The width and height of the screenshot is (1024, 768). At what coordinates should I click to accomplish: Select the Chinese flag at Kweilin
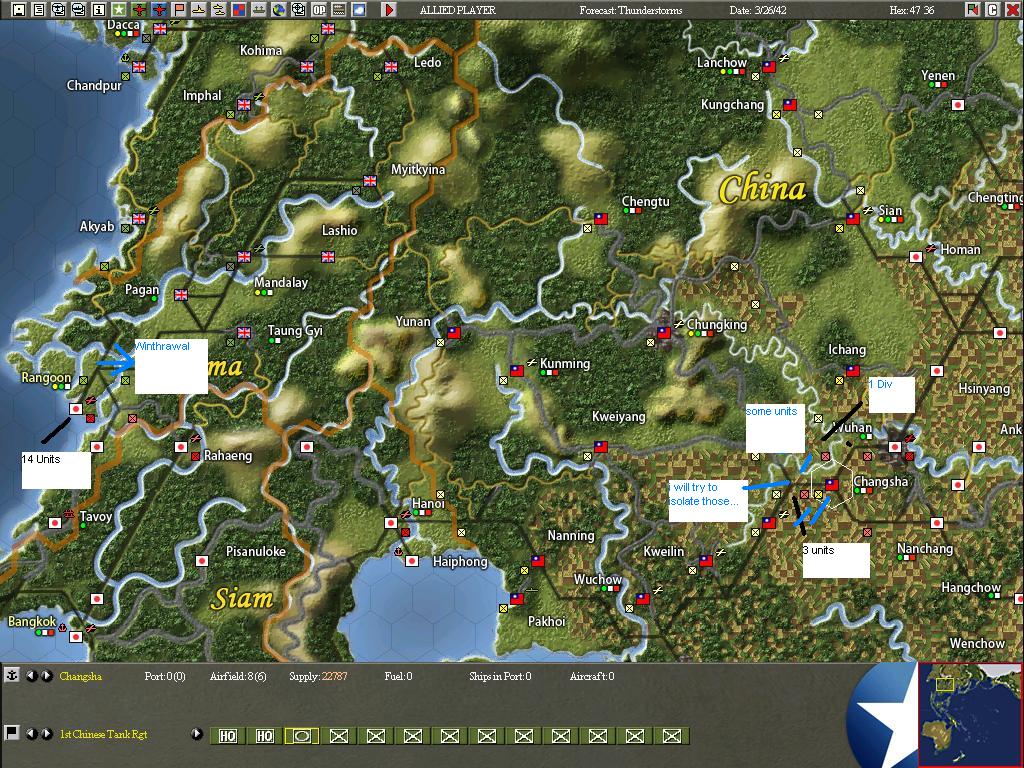pos(706,560)
